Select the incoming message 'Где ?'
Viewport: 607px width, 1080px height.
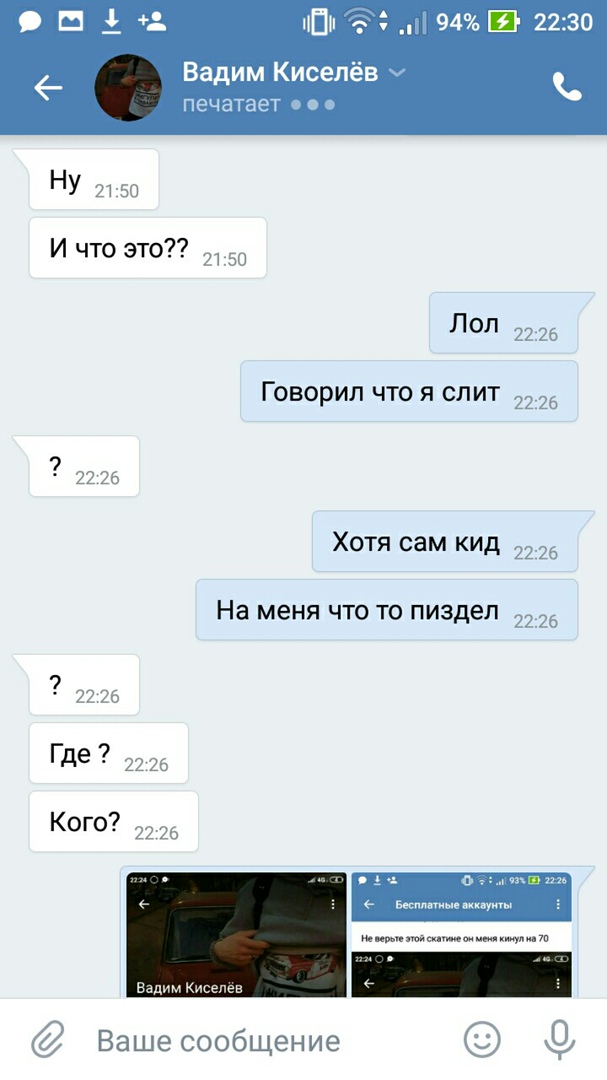(x=108, y=753)
